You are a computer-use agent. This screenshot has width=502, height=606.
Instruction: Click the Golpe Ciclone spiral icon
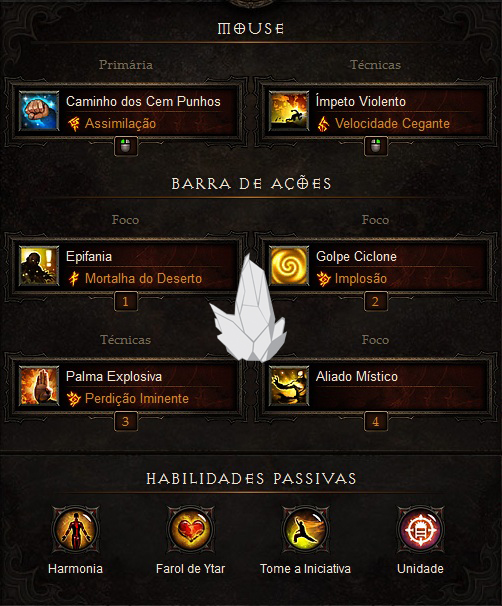click(x=289, y=266)
